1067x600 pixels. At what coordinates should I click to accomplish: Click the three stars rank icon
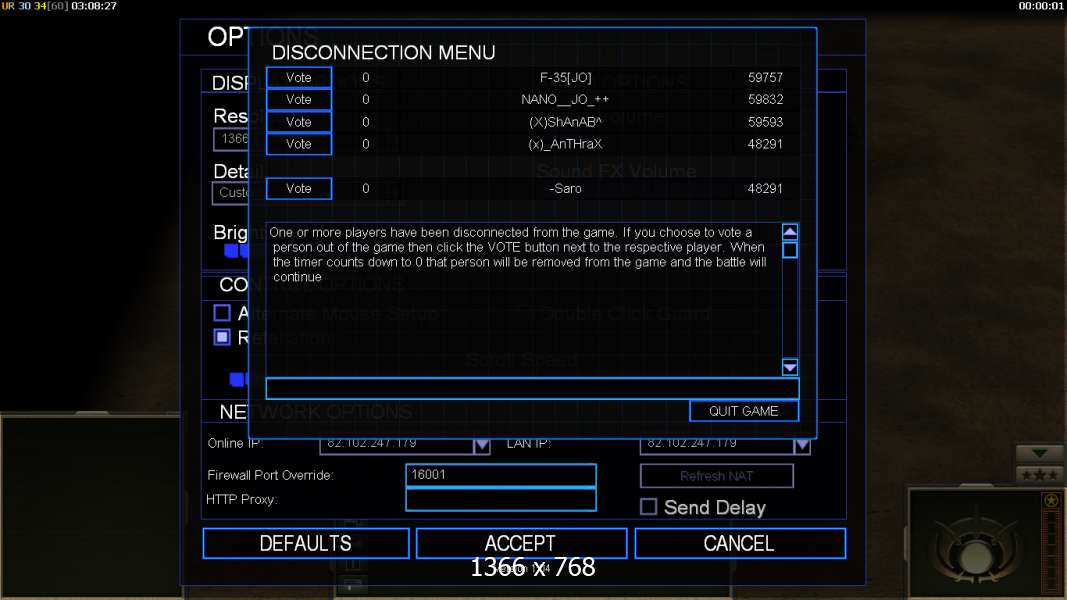(x=1039, y=474)
